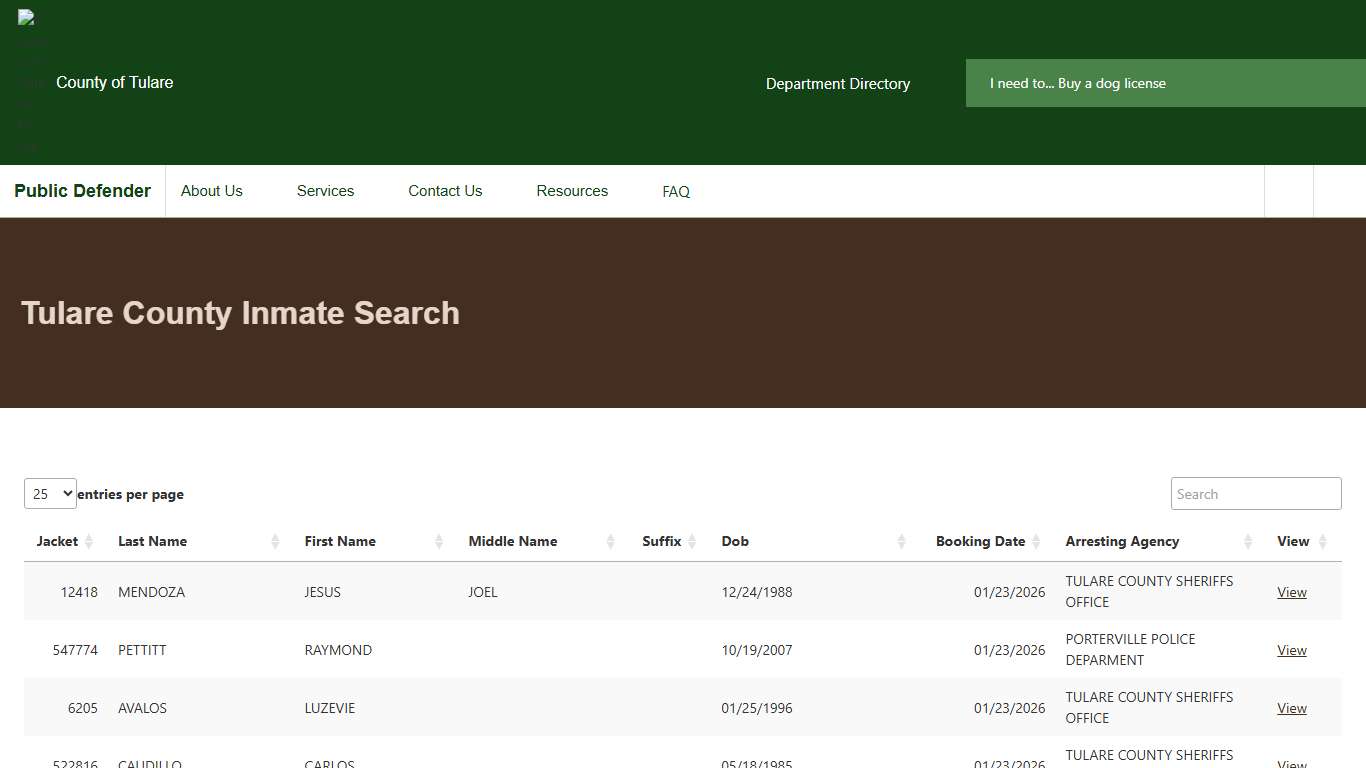Open the entries per page dropdown
Image resolution: width=1366 pixels, height=768 pixels.
coord(50,493)
